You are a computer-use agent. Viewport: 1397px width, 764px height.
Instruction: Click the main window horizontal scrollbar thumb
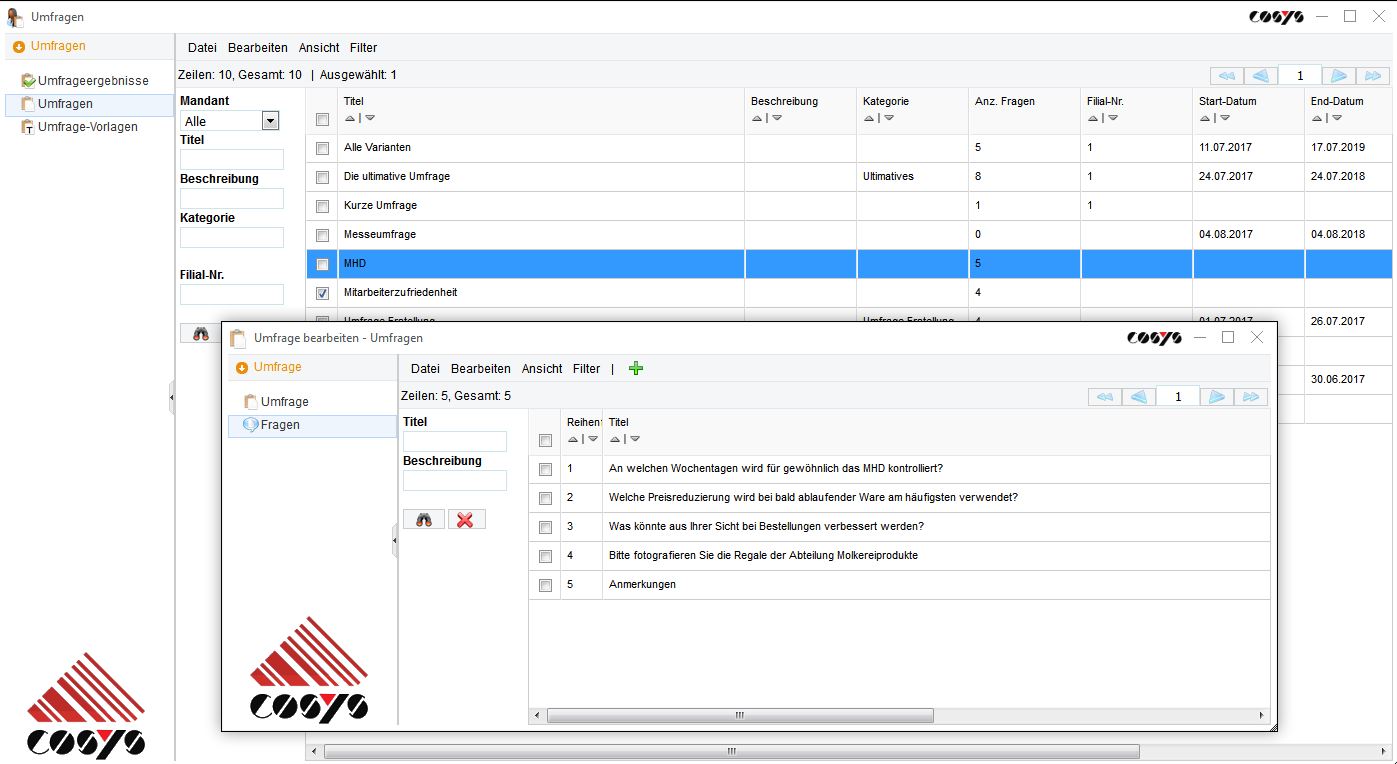click(731, 752)
